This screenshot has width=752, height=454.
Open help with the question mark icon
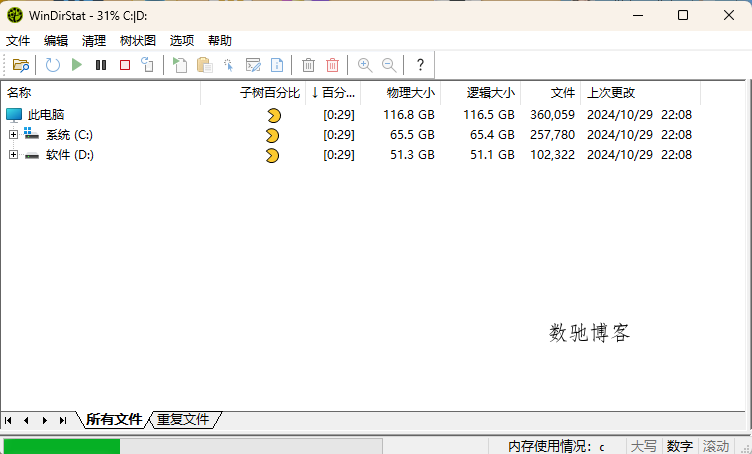click(x=420, y=65)
